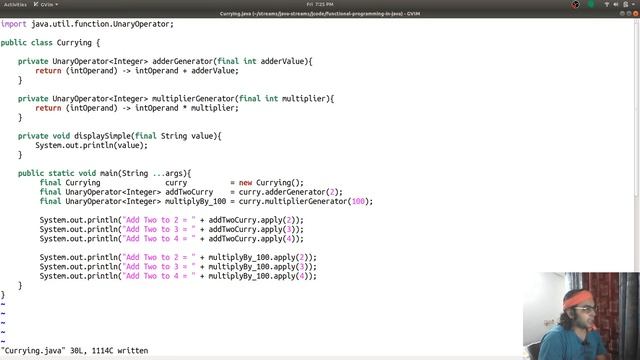Minimize the GVIM window
Viewport: 640px width, 360px height.
pyautogui.click(x=622, y=13)
